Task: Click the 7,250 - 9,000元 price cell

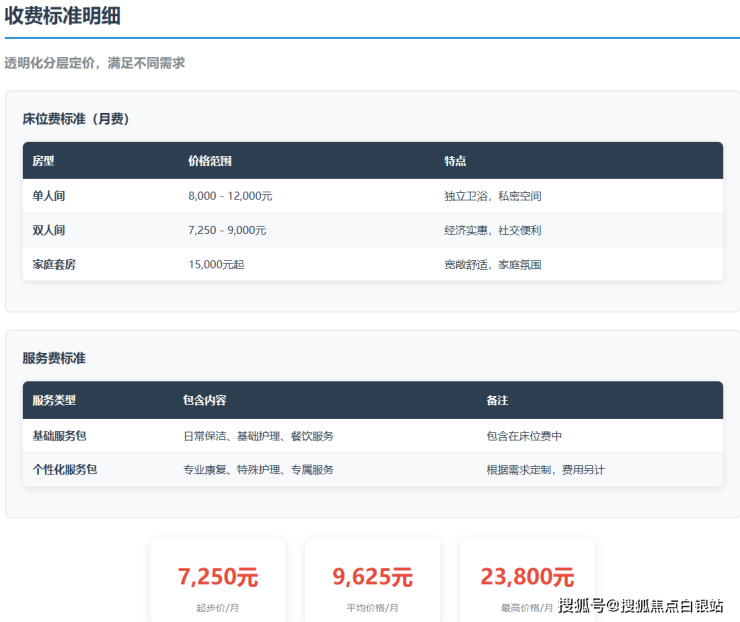Action: [227, 230]
